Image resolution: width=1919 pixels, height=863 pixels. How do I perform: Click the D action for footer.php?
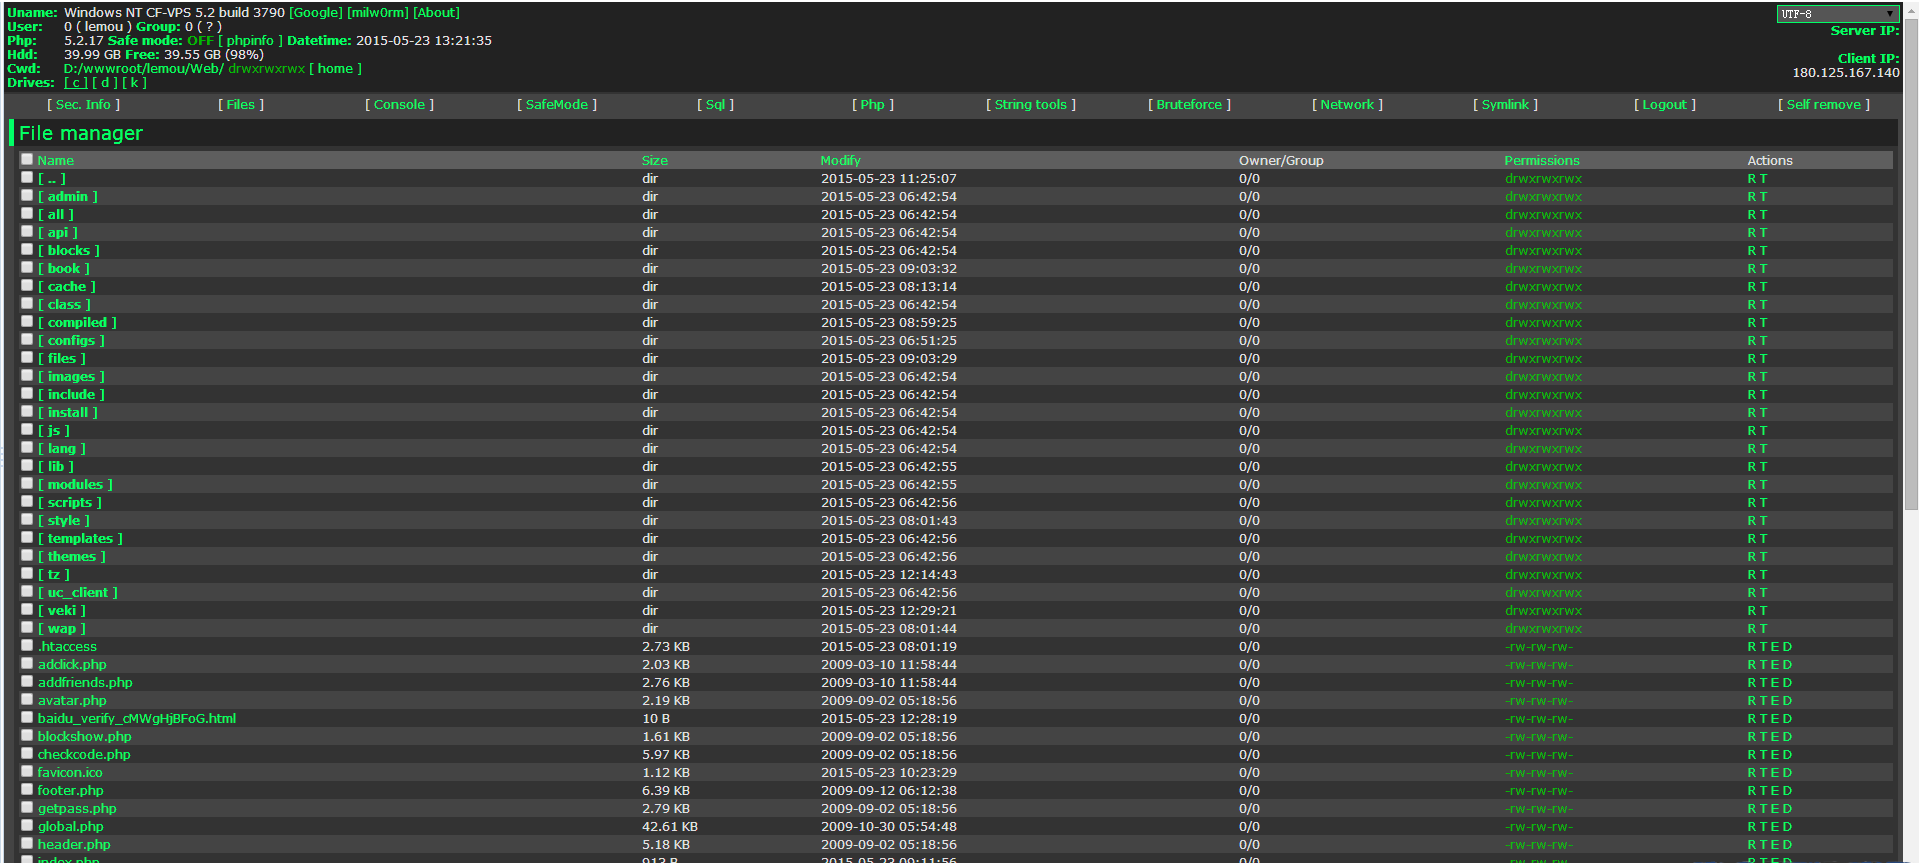pyautogui.click(x=1788, y=790)
